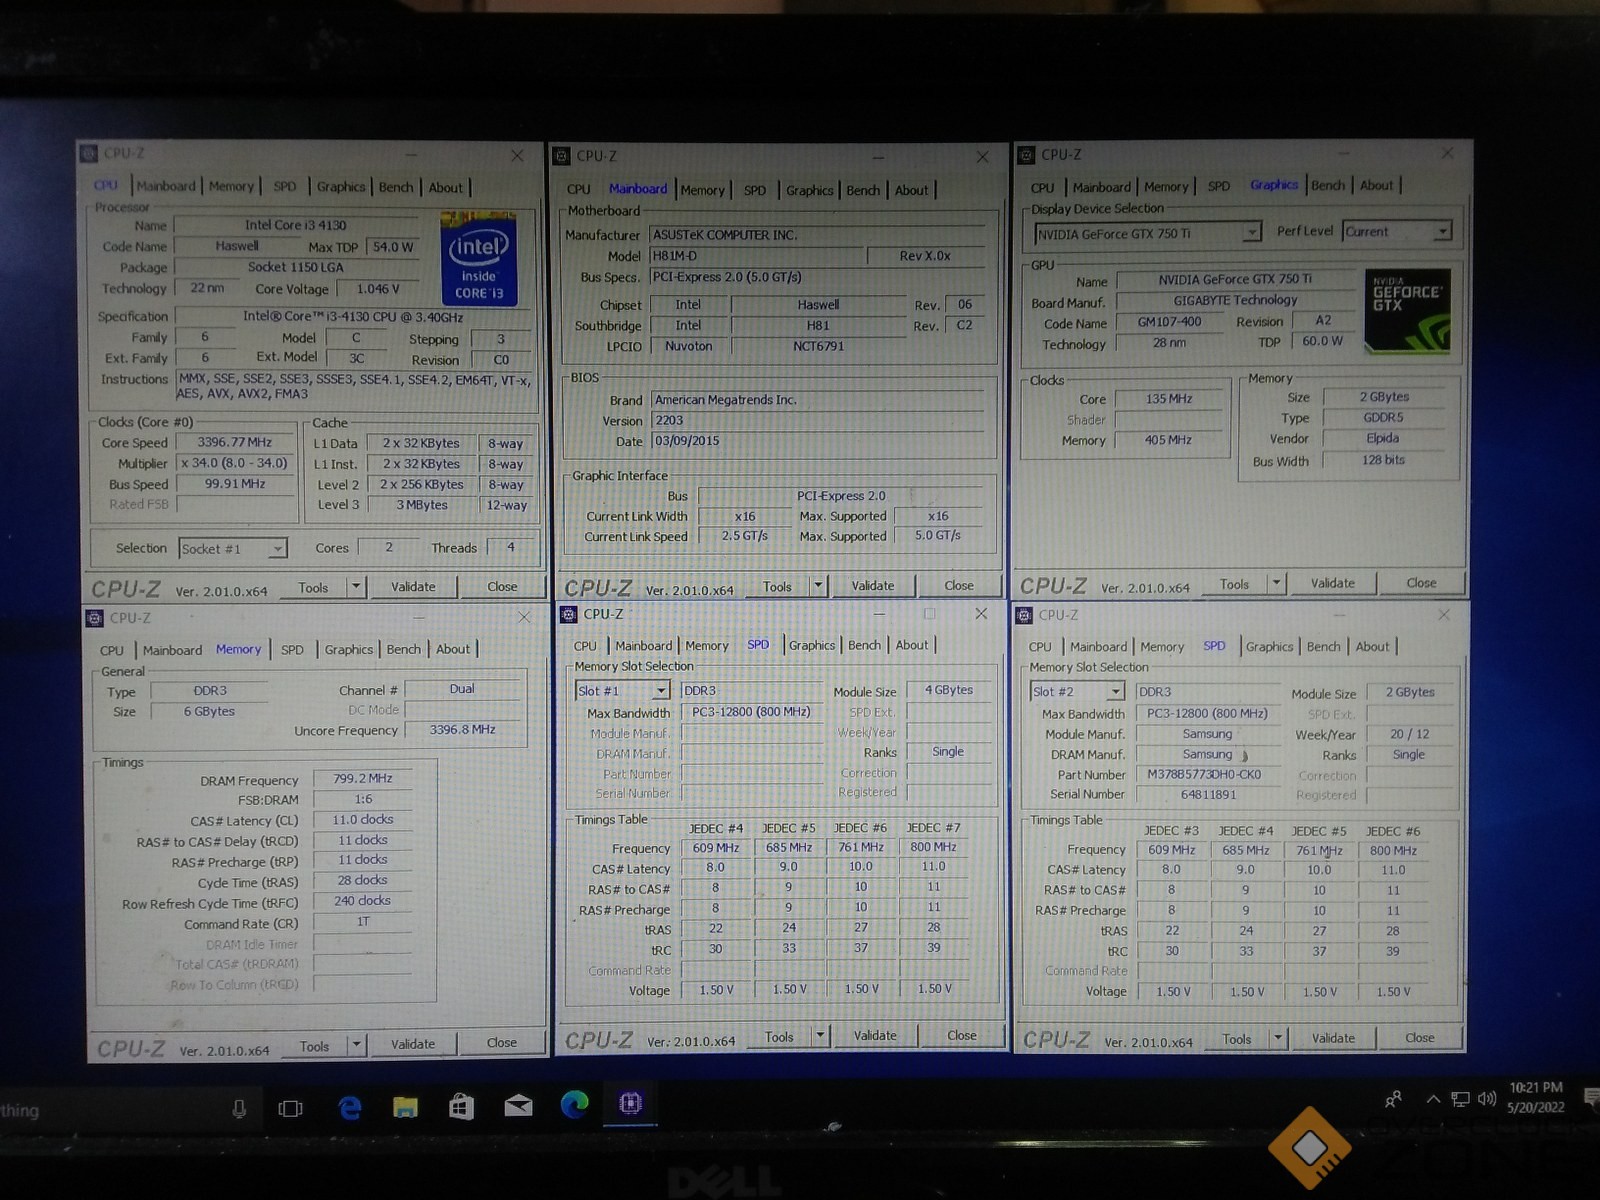1600x1200 pixels.
Task: Click the microphone icon on the taskbar
Action: (x=239, y=1108)
